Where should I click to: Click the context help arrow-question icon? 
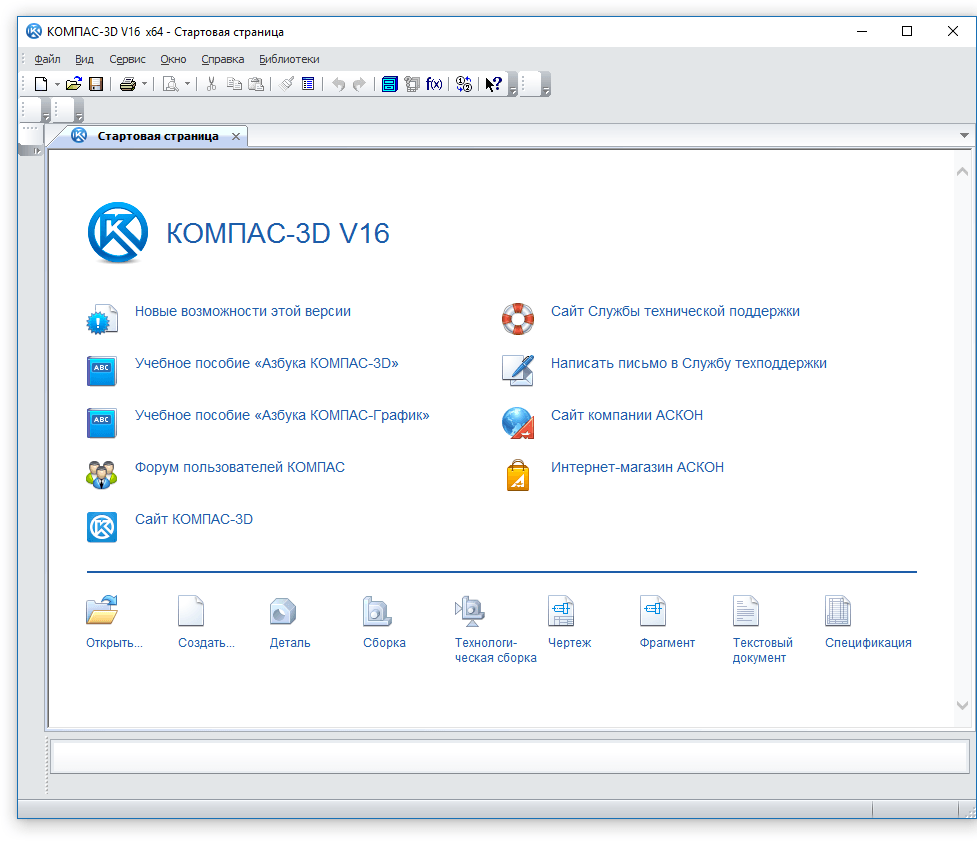pyautogui.click(x=493, y=85)
